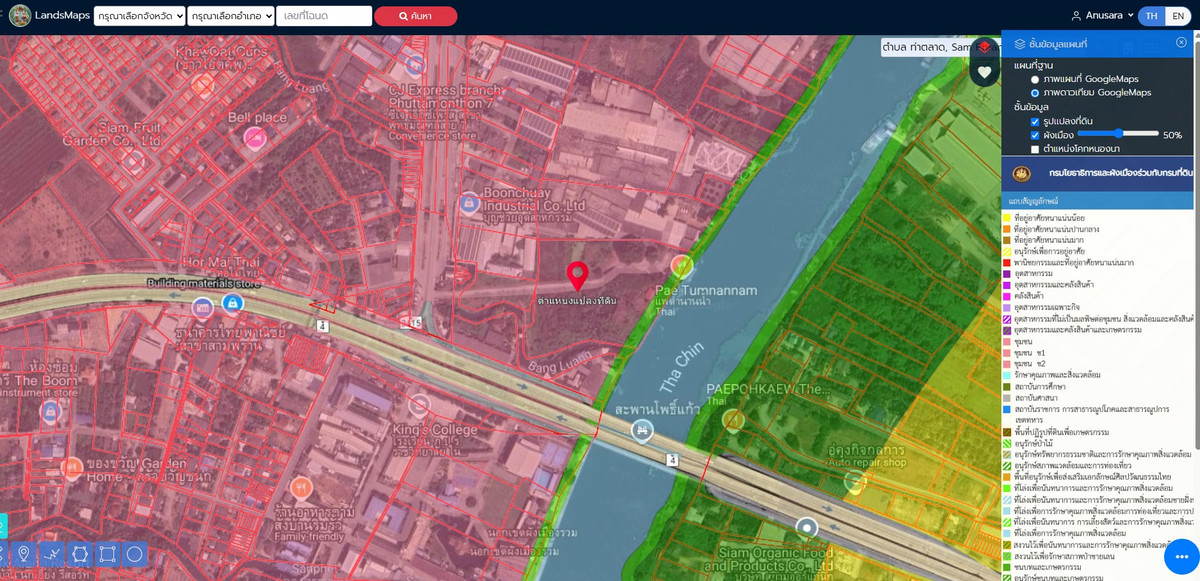Screen dimensions: 1200x581
Task: Select the circle drawing tool
Action: (135, 554)
